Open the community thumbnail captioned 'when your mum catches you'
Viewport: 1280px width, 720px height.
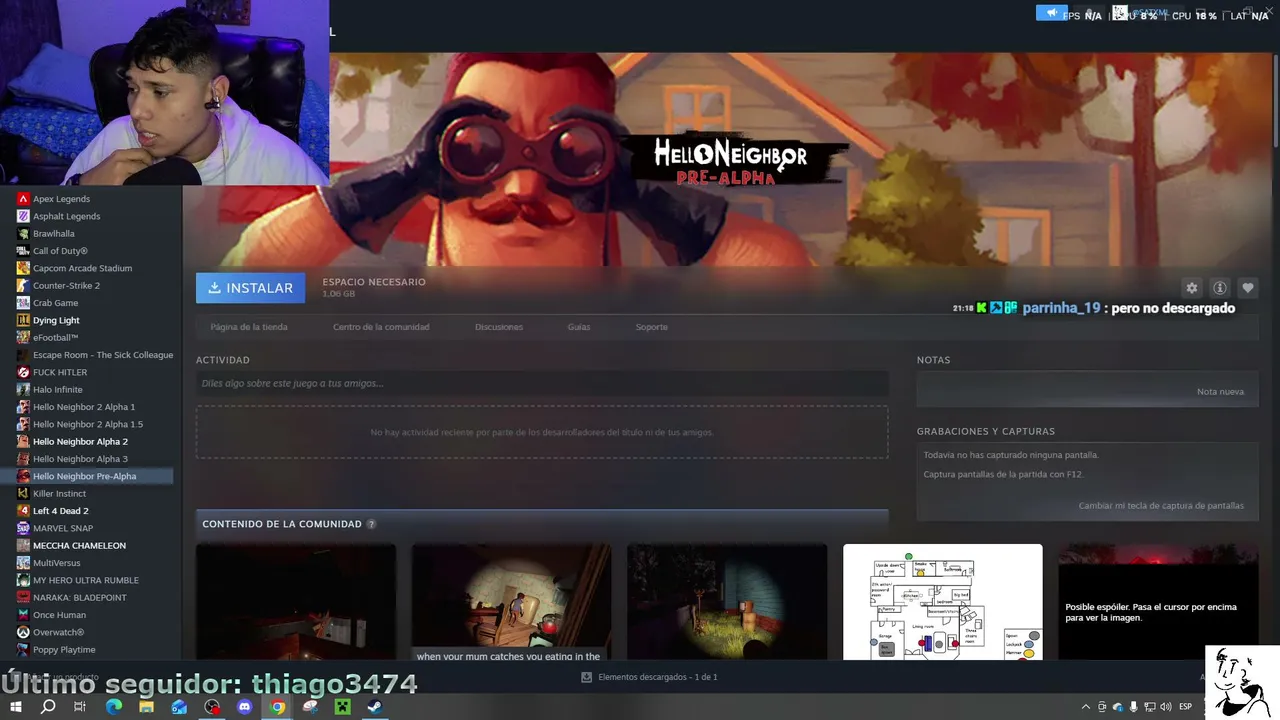511,602
